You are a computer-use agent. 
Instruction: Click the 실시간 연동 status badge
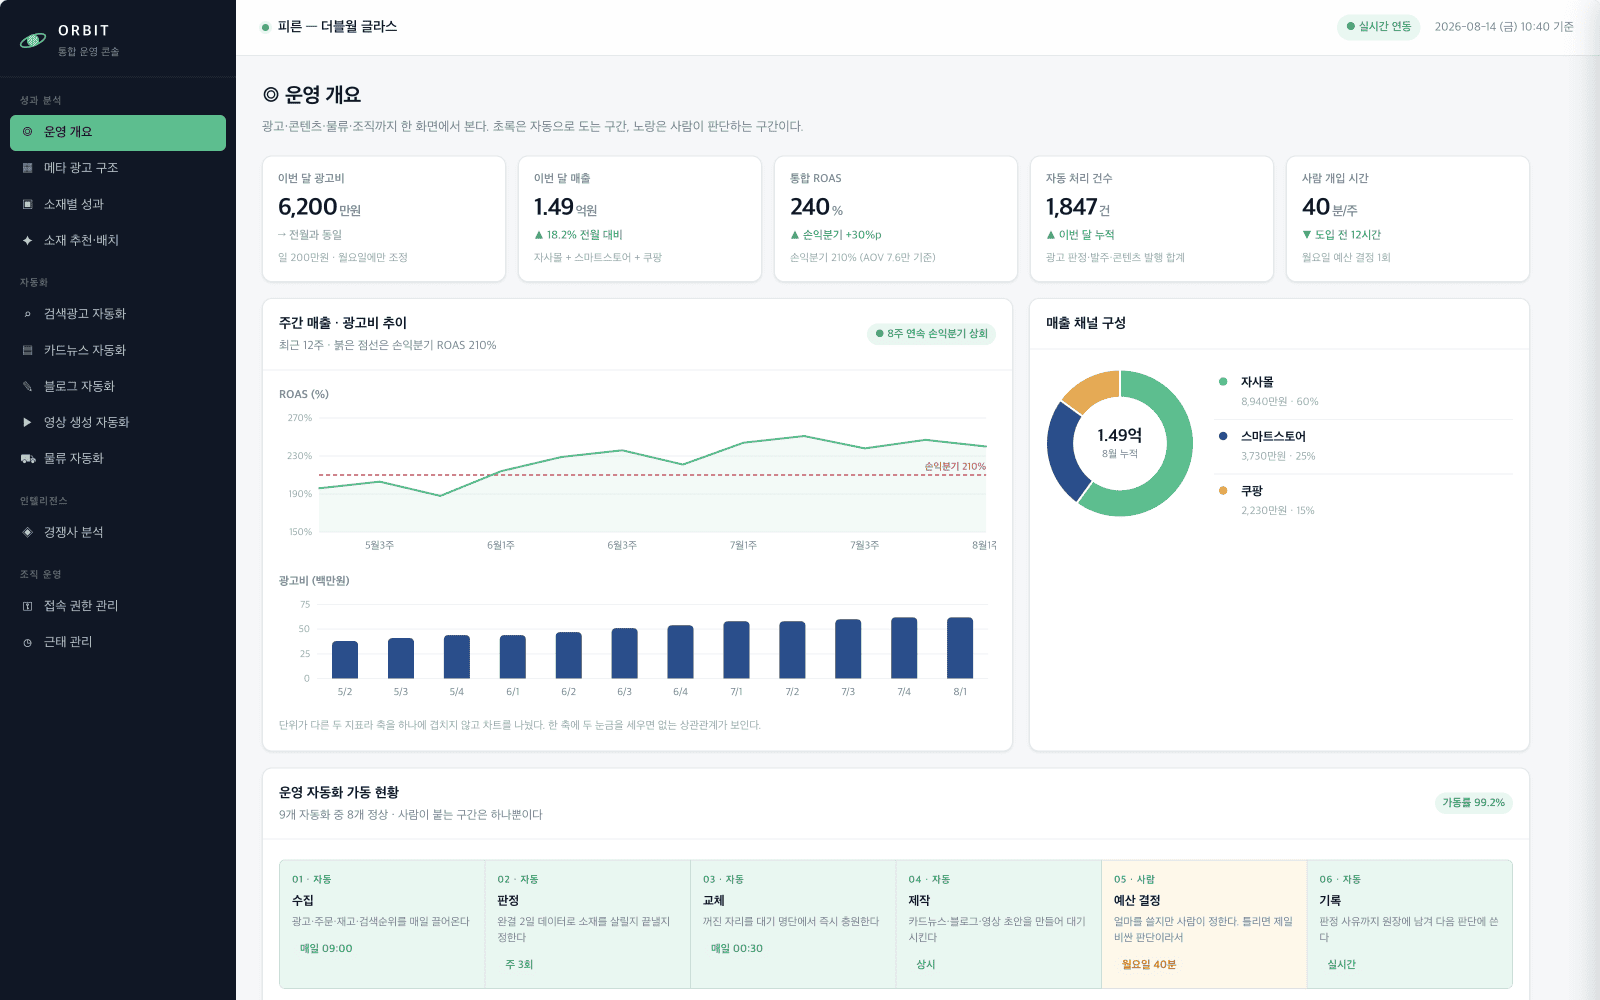click(1378, 27)
